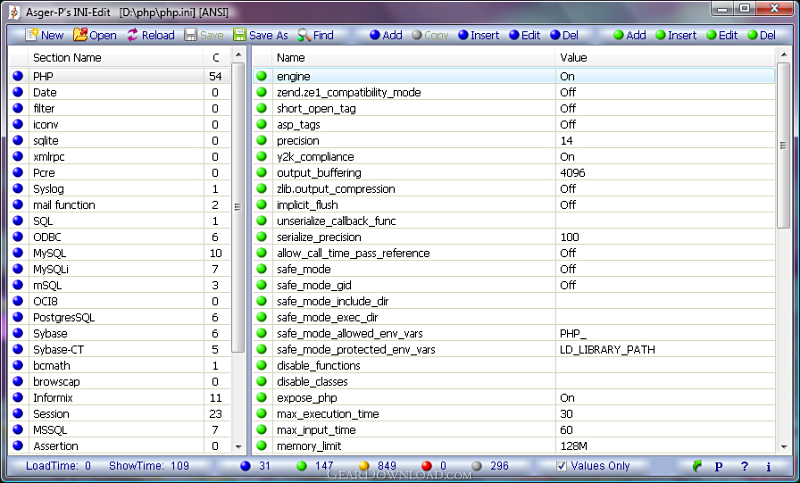The height and width of the screenshot is (483, 800).
Task: Click the blue ball beside MySQL section
Action: tap(18, 252)
